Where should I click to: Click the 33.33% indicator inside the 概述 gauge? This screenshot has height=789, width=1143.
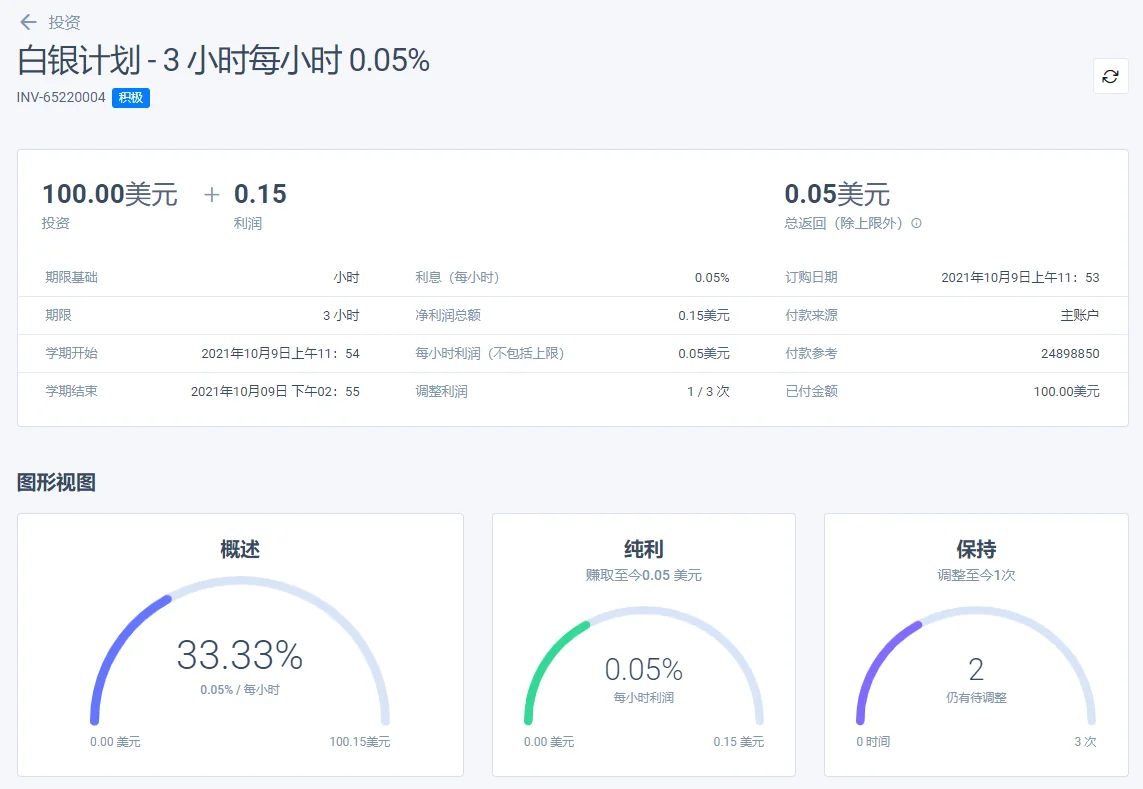(241, 658)
